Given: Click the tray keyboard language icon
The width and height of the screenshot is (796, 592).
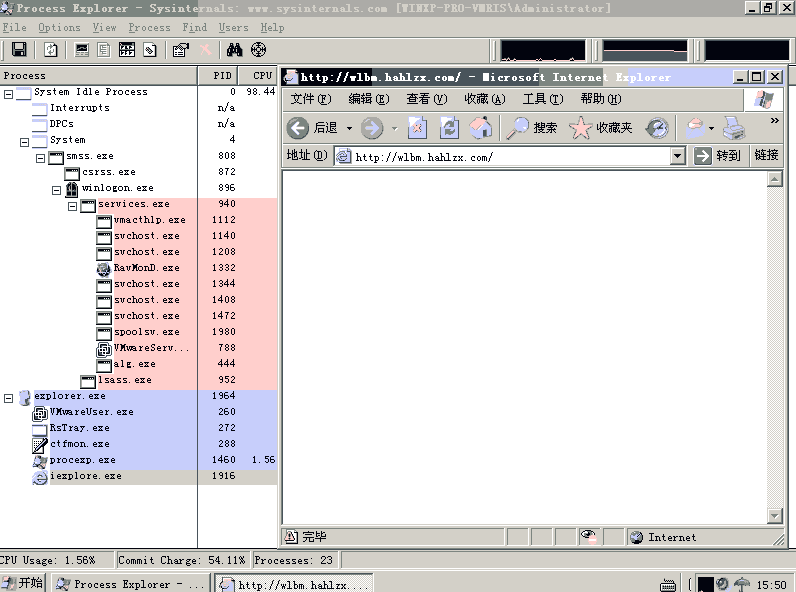Looking at the screenshot, I should (x=668, y=585).
